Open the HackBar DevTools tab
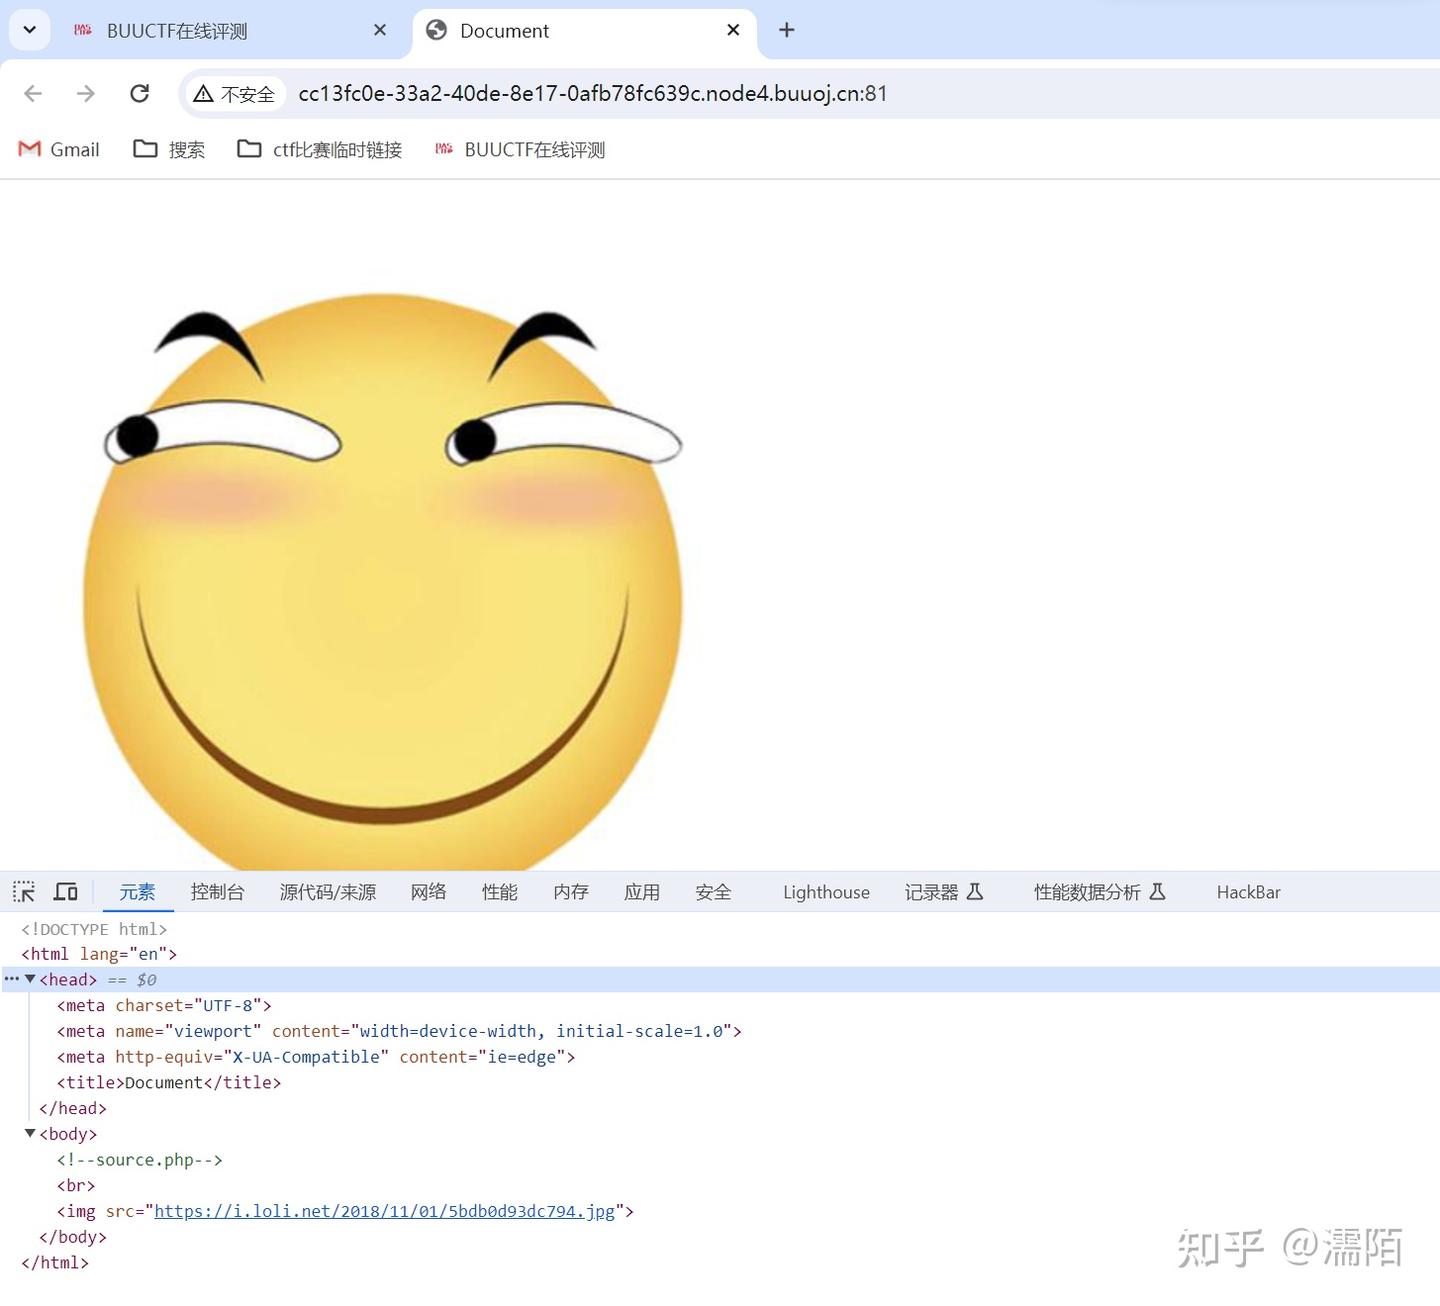Viewport: 1440px width, 1306px height. coord(1248,892)
